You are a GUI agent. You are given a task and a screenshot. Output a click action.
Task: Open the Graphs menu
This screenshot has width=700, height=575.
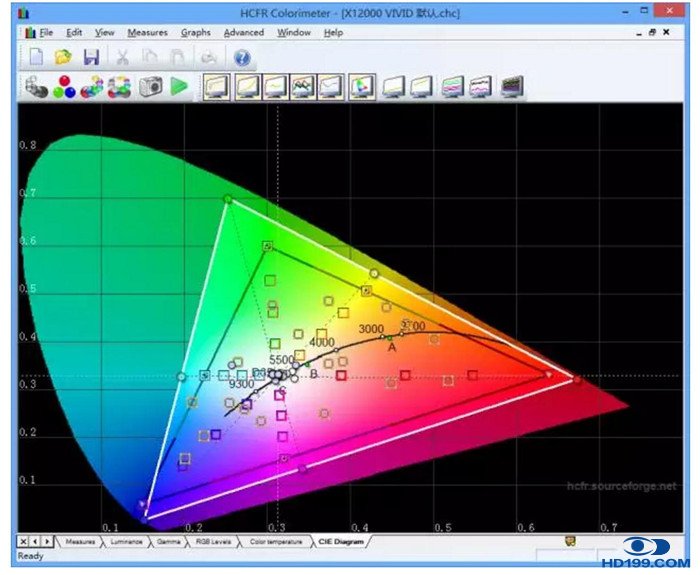(196, 32)
